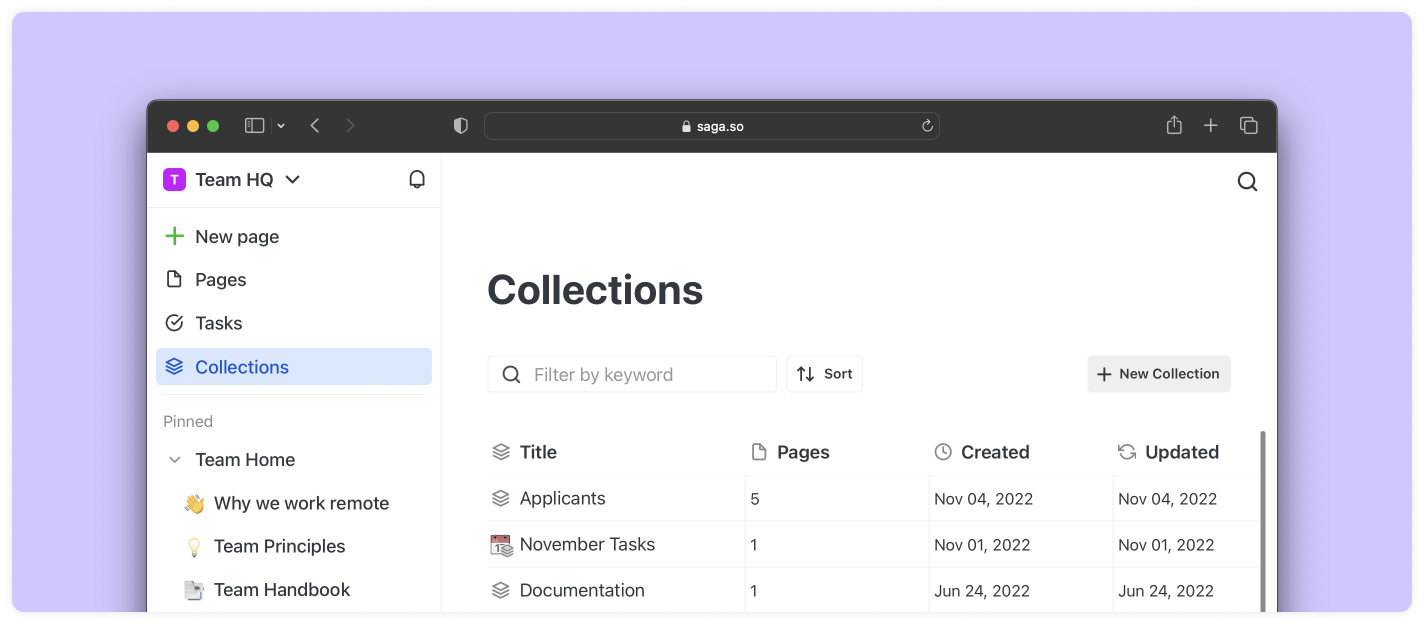
Task: Create a New page from sidebar
Action: [236, 237]
